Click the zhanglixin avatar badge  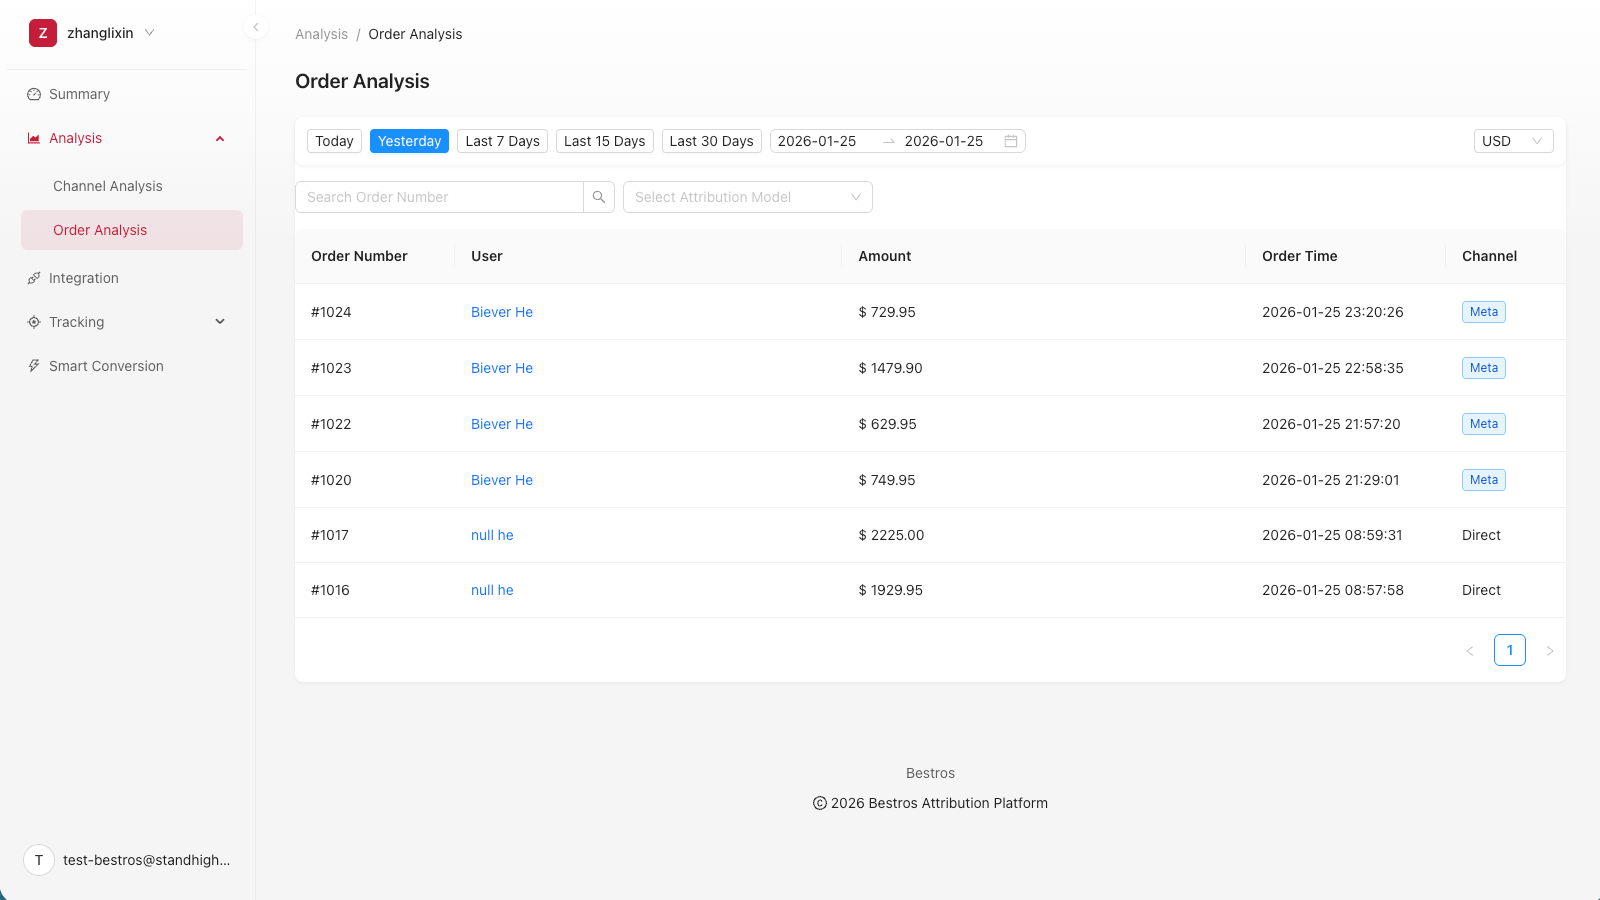pyautogui.click(x=42, y=33)
